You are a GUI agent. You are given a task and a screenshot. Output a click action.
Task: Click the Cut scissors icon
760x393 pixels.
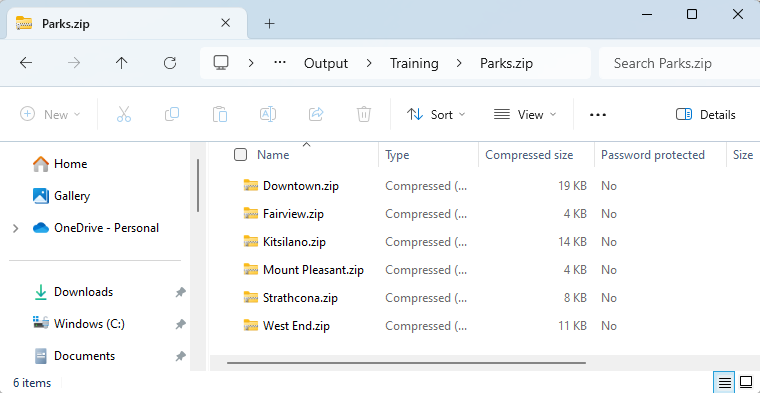click(x=124, y=114)
